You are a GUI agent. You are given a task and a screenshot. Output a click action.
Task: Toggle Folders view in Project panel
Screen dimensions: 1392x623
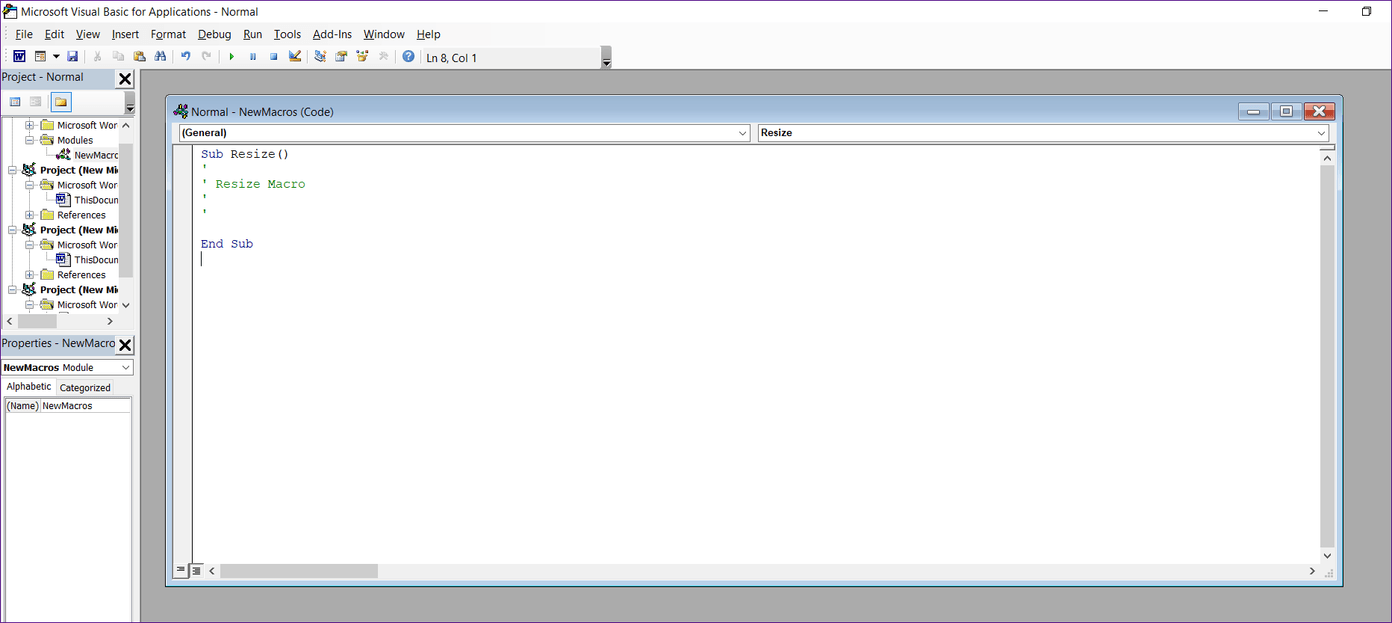tap(61, 102)
